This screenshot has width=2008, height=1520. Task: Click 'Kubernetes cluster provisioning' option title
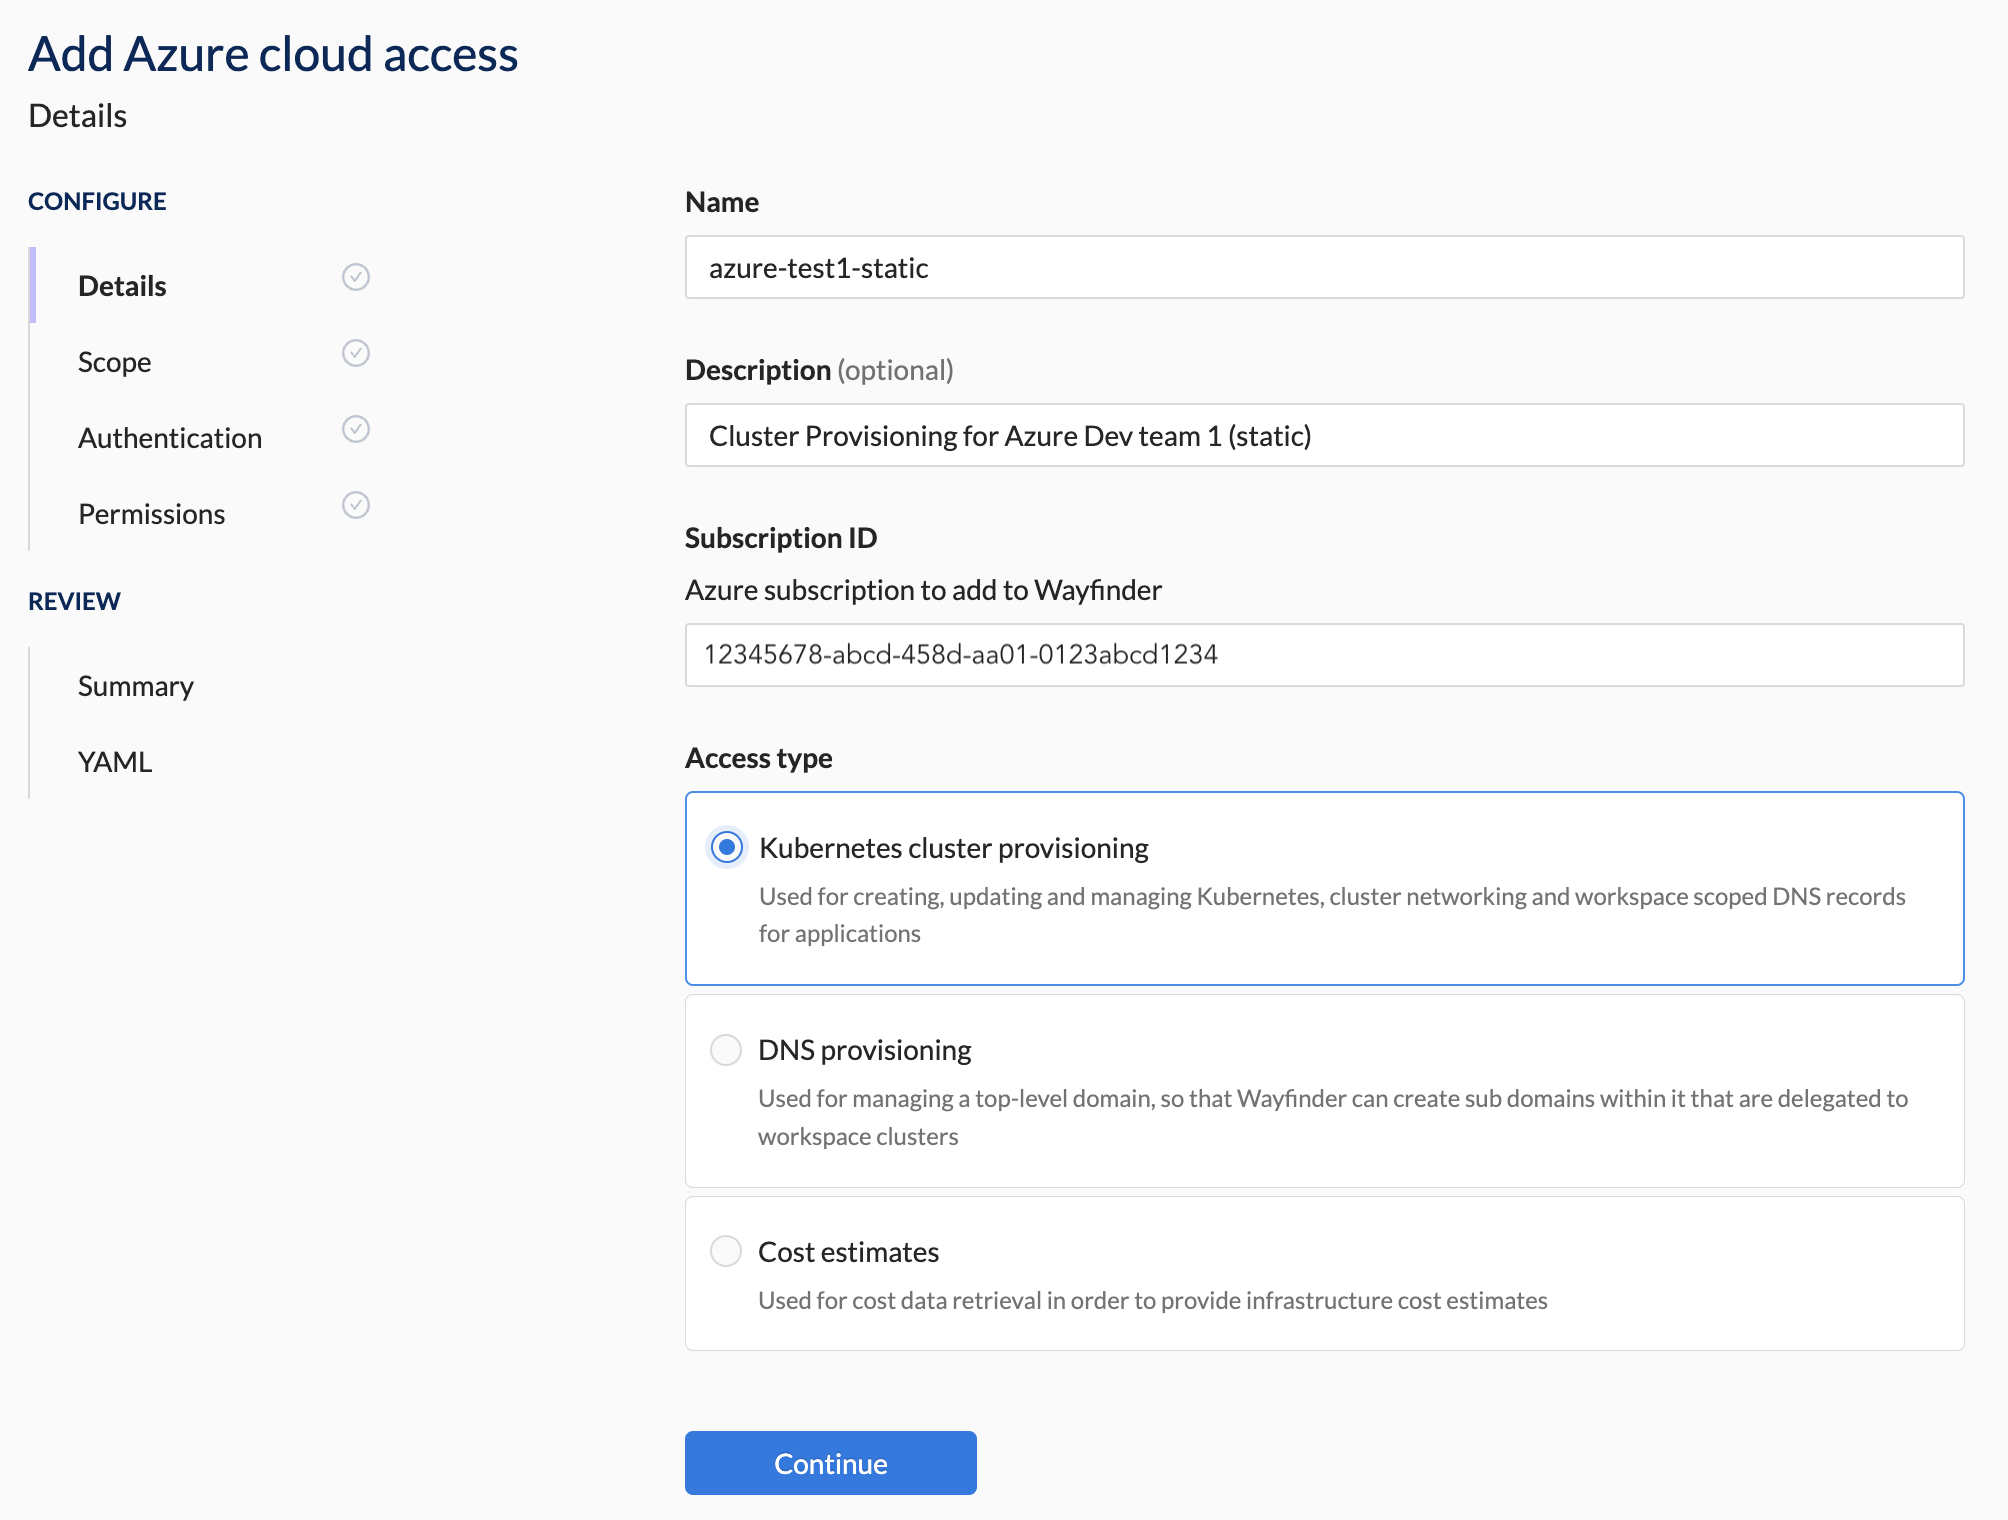pos(954,848)
